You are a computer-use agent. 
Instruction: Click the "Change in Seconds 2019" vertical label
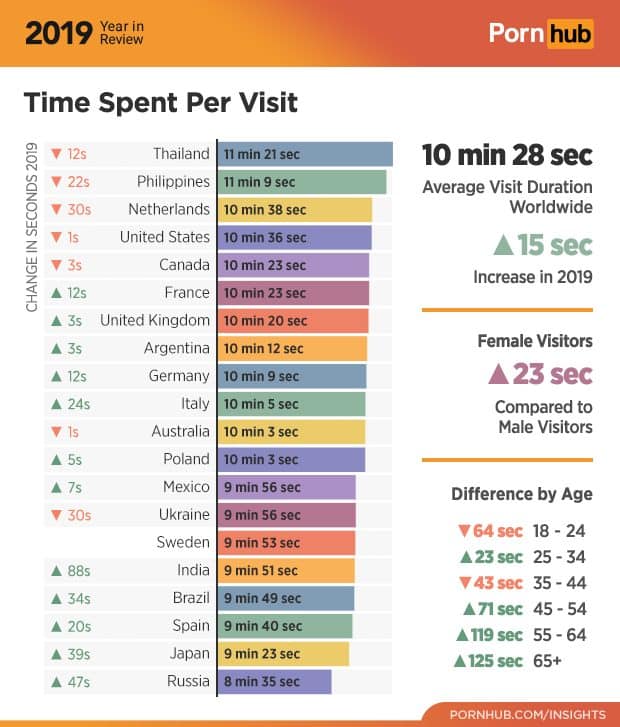tap(31, 226)
